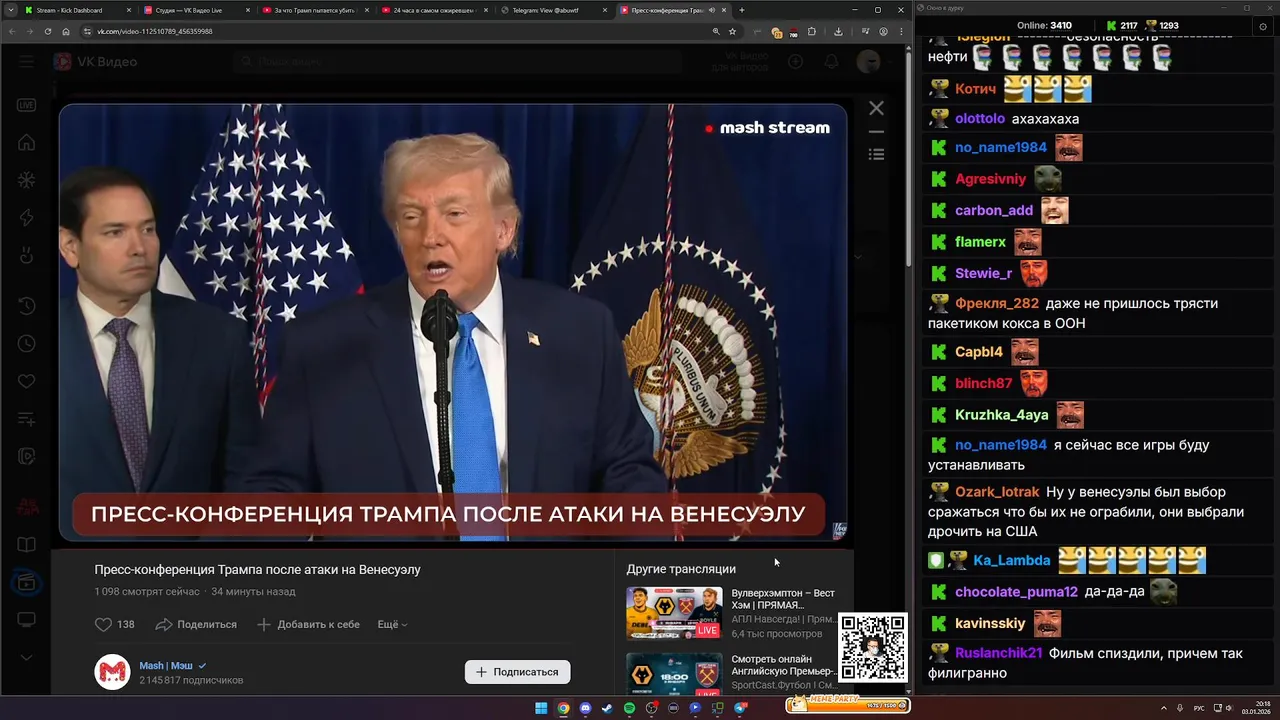The height and width of the screenshot is (720, 1280).
Task: Click the QR code overlay image
Action: click(x=873, y=648)
